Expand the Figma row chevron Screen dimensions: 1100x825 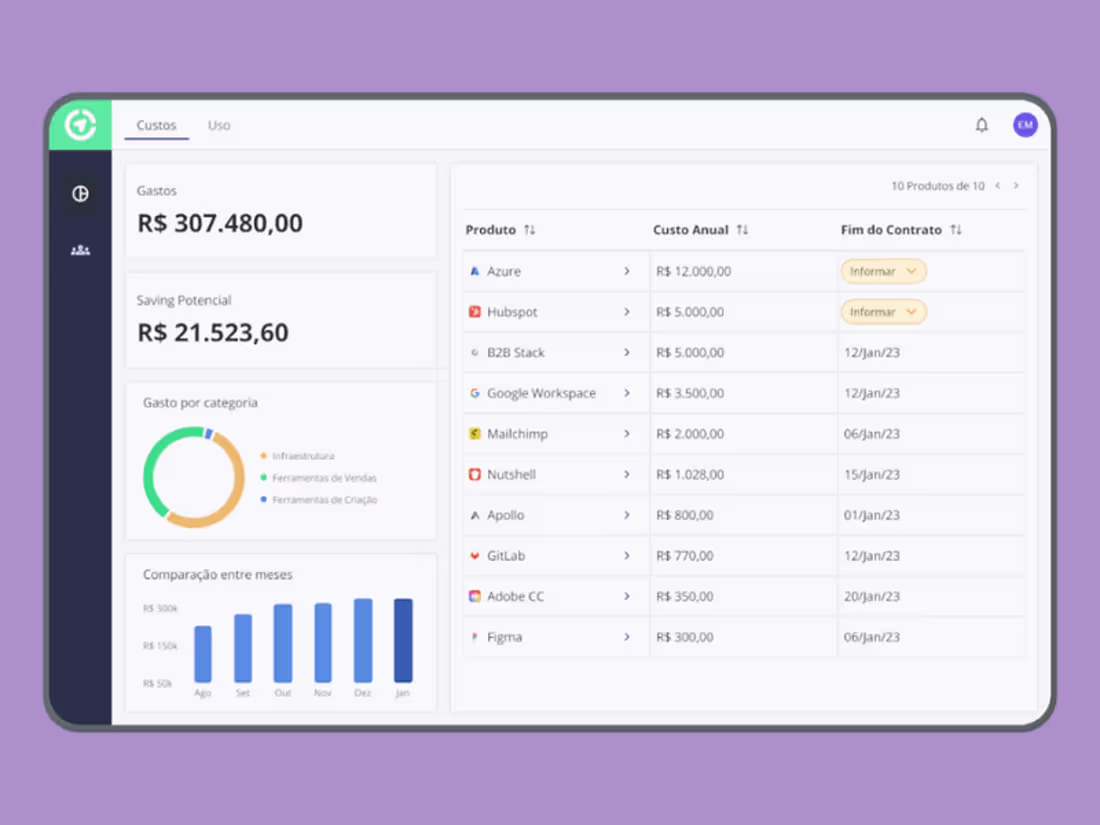click(x=626, y=637)
